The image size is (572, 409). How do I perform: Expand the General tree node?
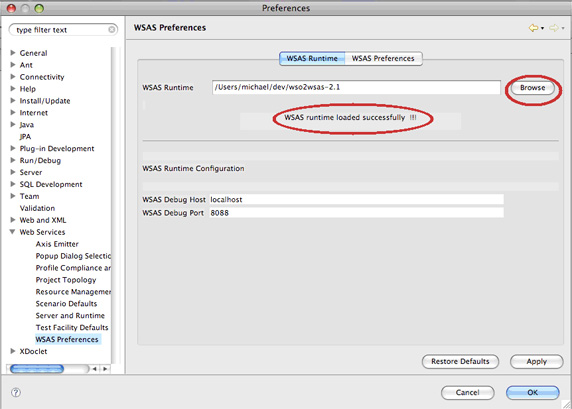[13, 53]
